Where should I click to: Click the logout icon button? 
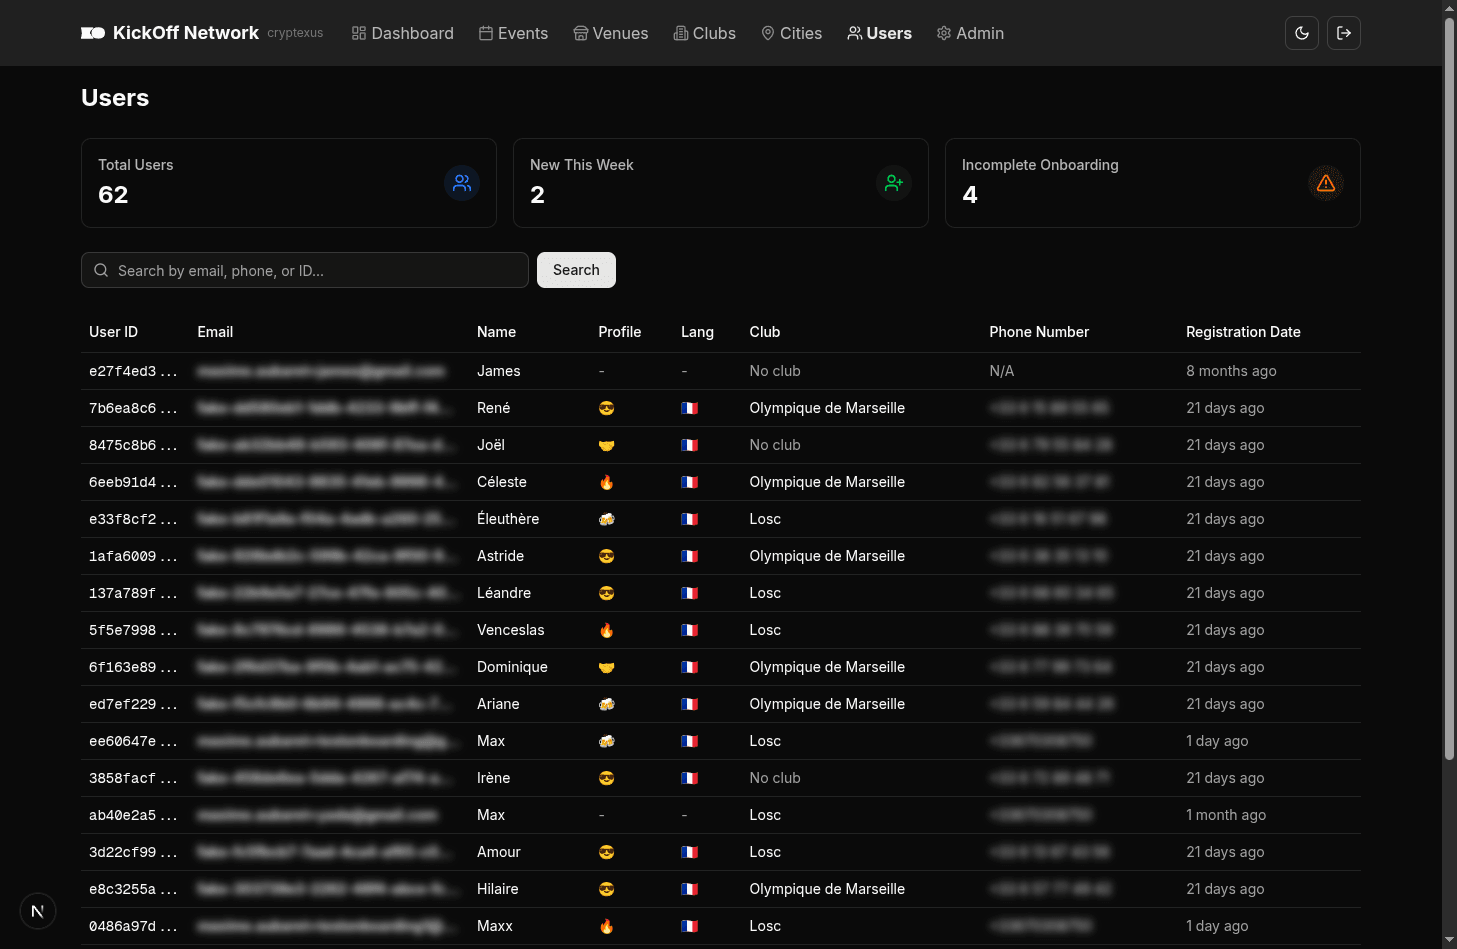1344,33
